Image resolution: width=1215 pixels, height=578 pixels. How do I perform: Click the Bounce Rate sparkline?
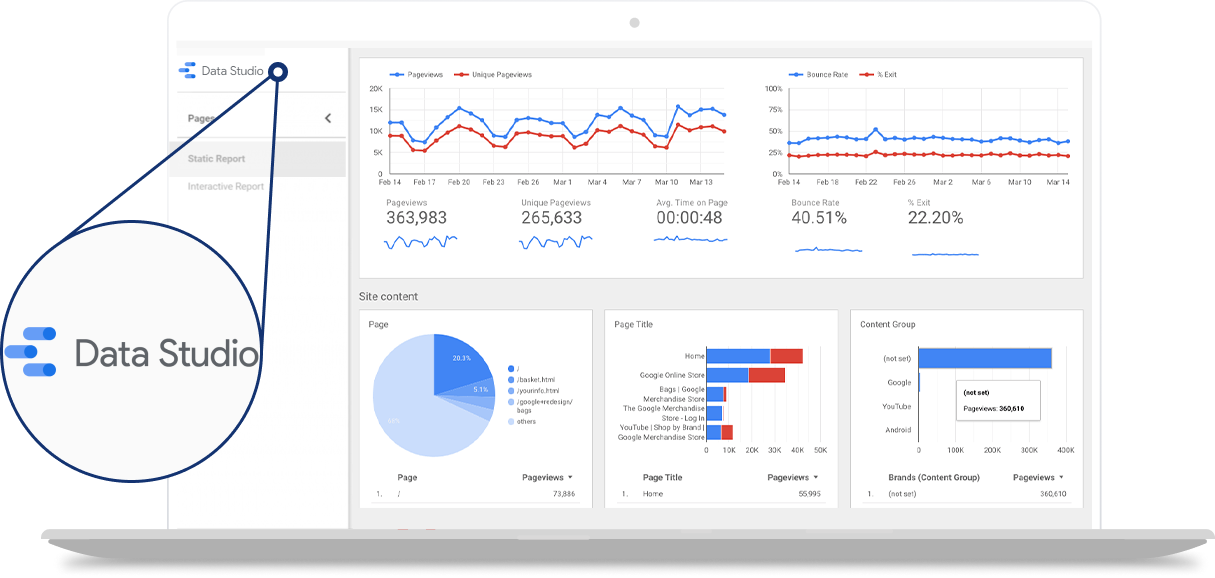[830, 248]
